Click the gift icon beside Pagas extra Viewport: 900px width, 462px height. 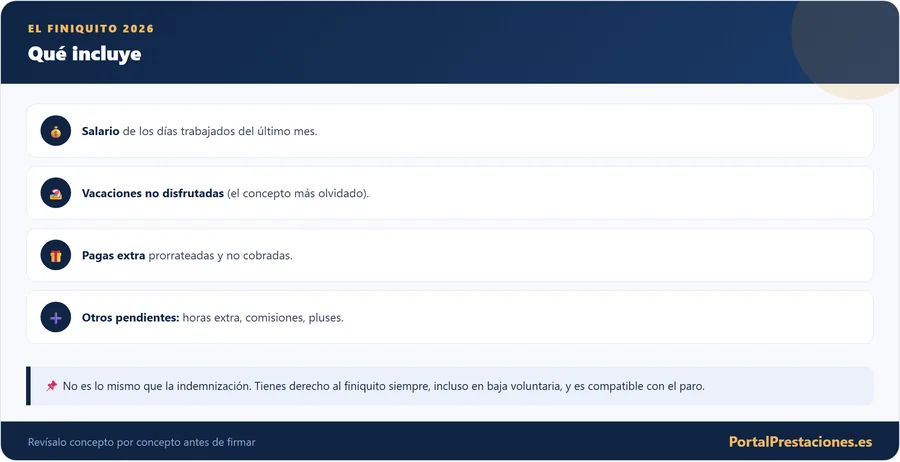(56, 255)
